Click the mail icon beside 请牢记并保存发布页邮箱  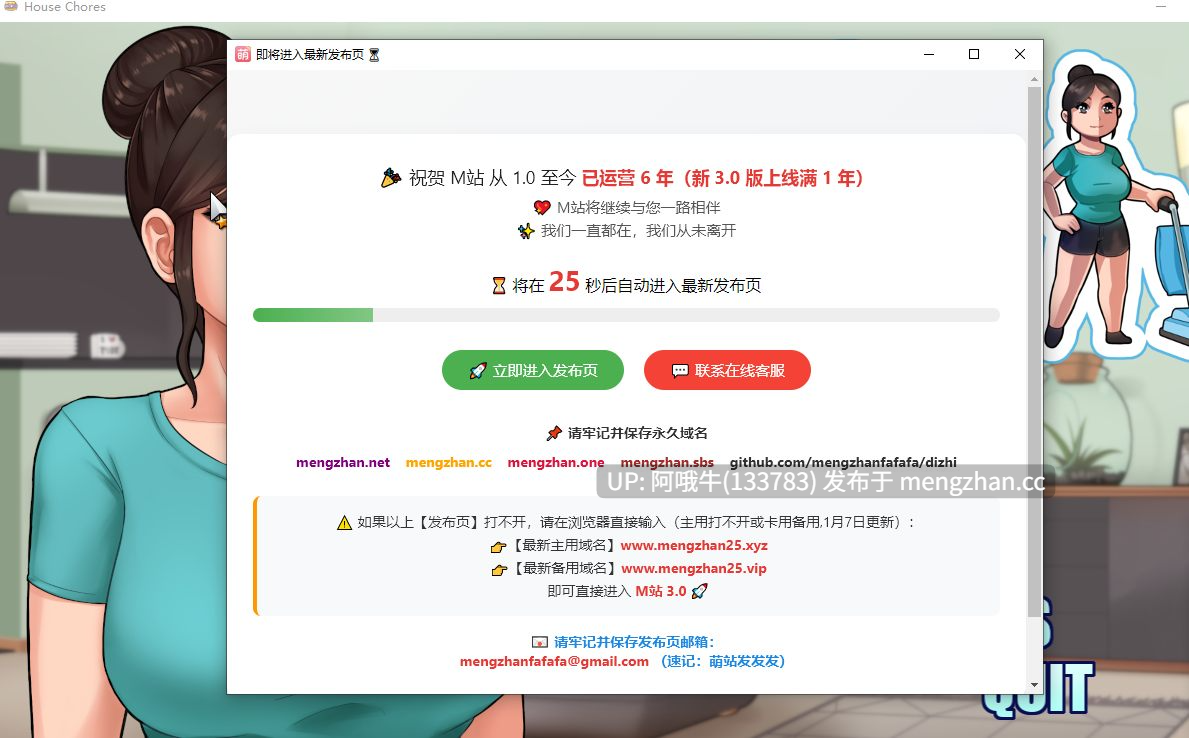(x=539, y=642)
